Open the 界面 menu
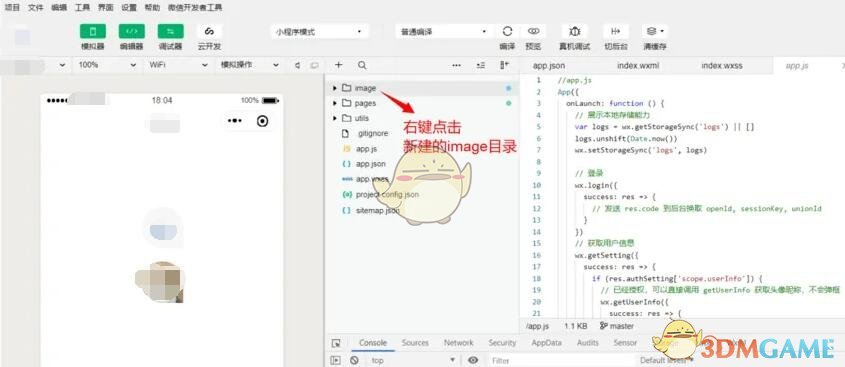Image resolution: width=845 pixels, height=367 pixels. 106,8
